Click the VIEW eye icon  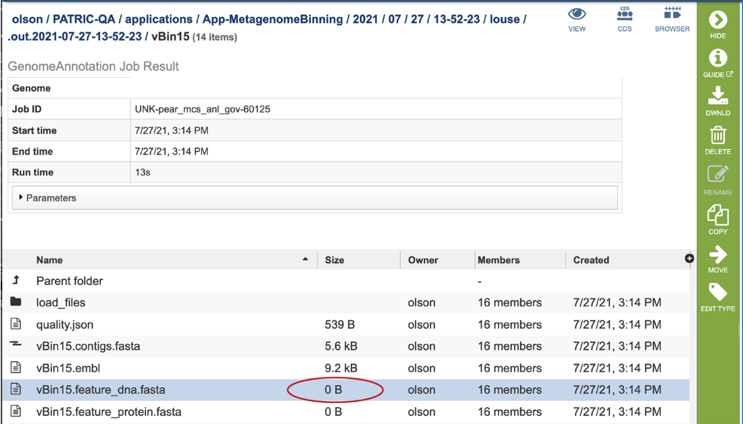[577, 14]
